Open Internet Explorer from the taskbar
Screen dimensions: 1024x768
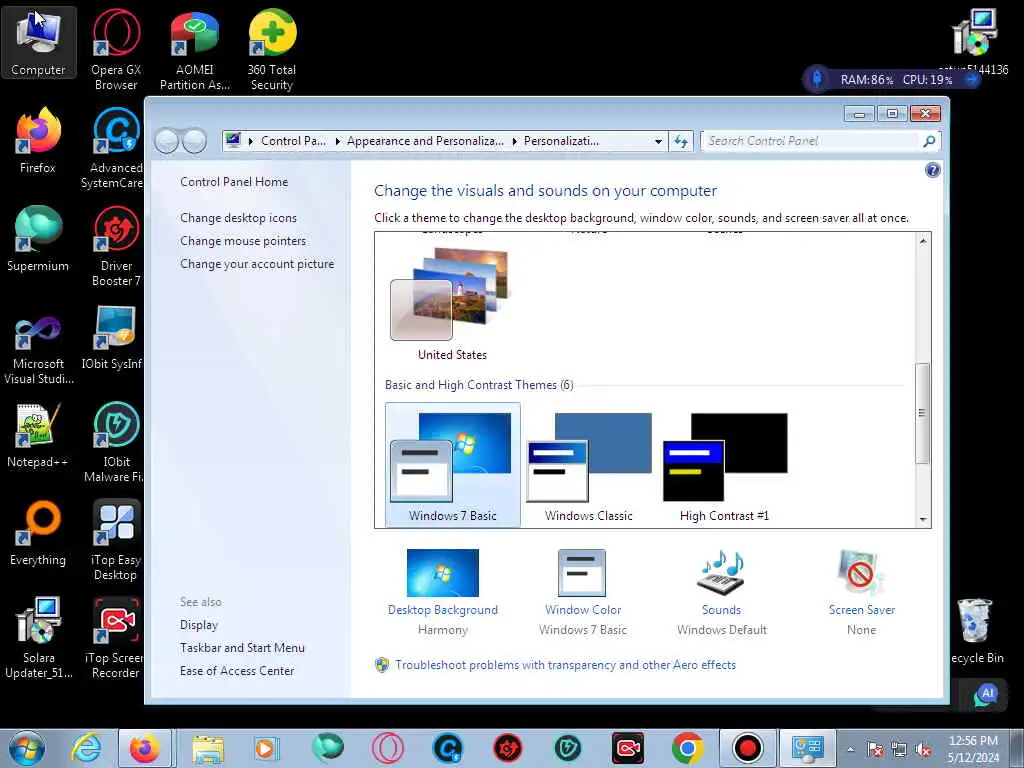tap(86, 748)
